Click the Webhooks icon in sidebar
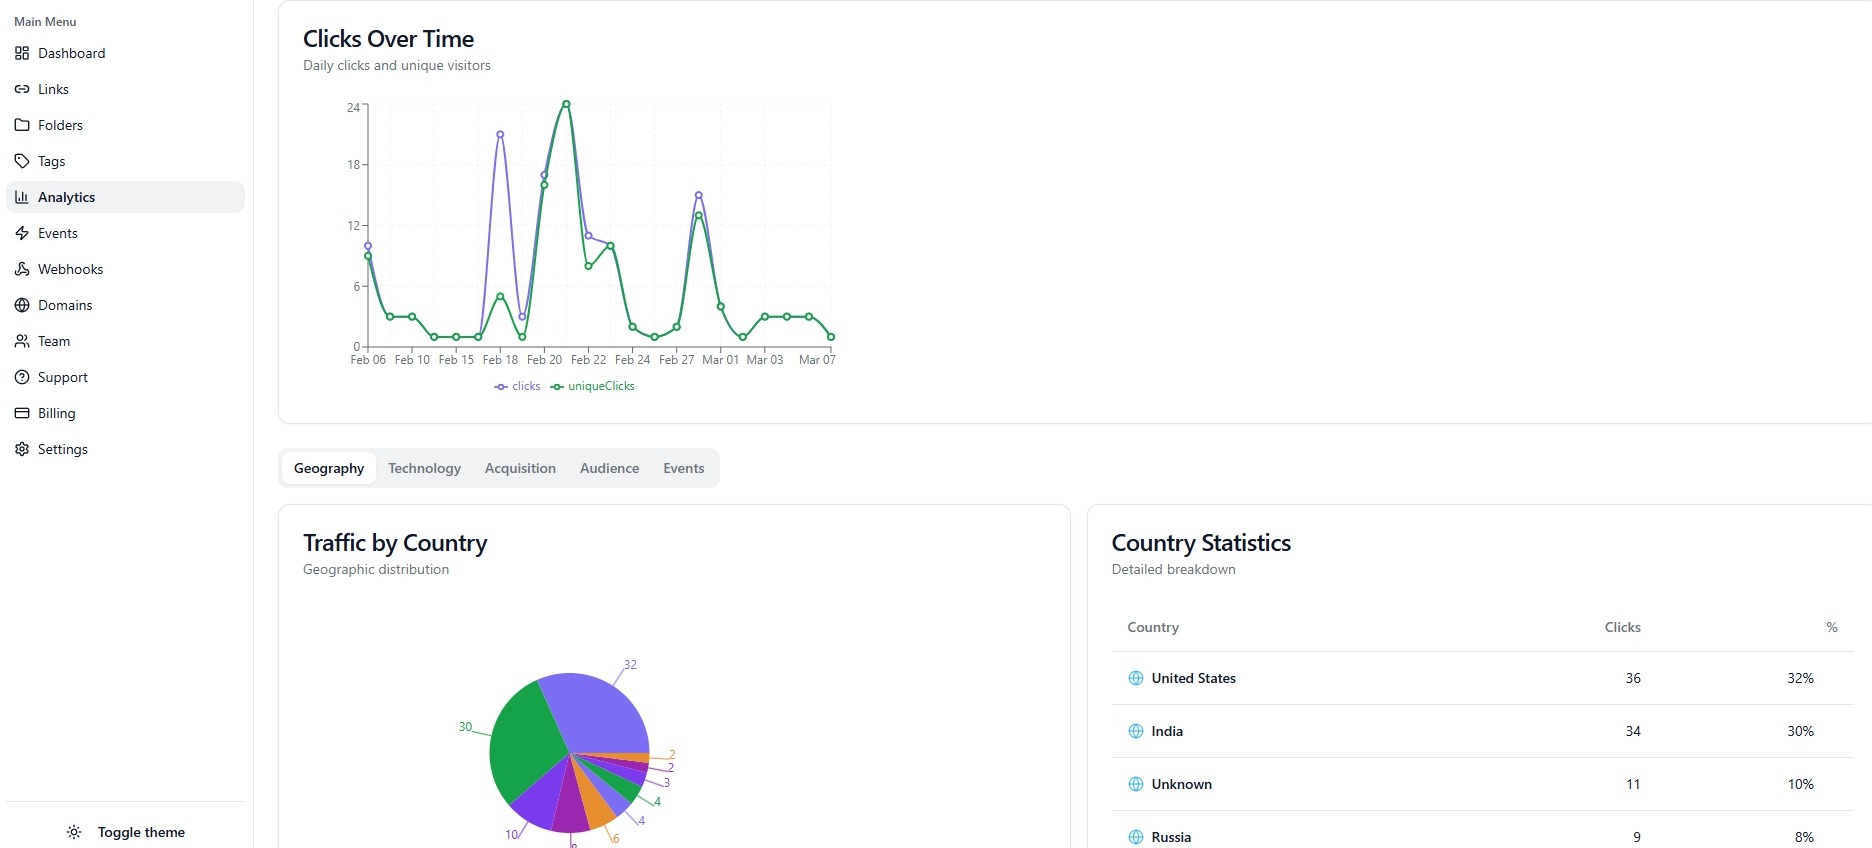 click(x=22, y=269)
